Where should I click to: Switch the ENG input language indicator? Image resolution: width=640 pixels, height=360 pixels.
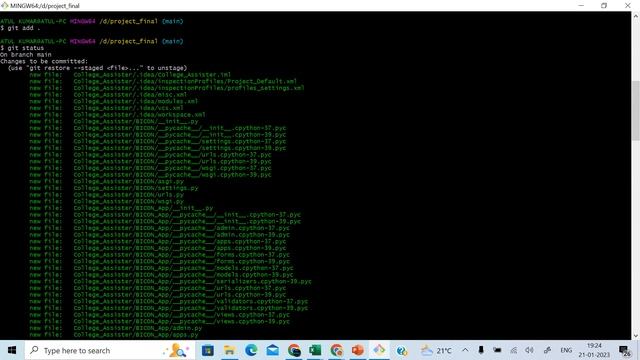point(566,350)
